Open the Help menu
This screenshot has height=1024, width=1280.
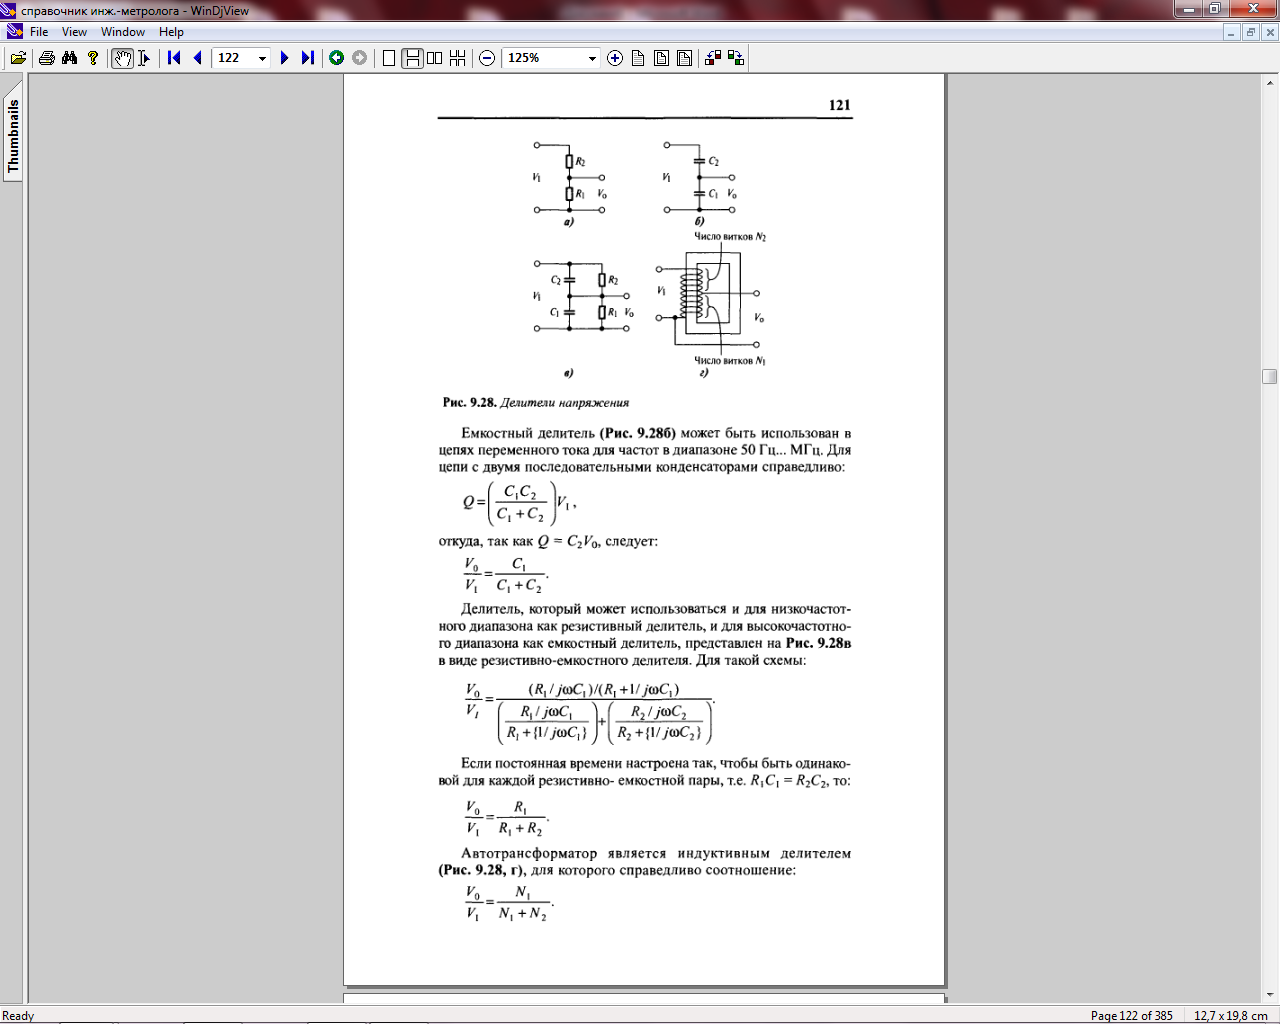click(x=171, y=32)
